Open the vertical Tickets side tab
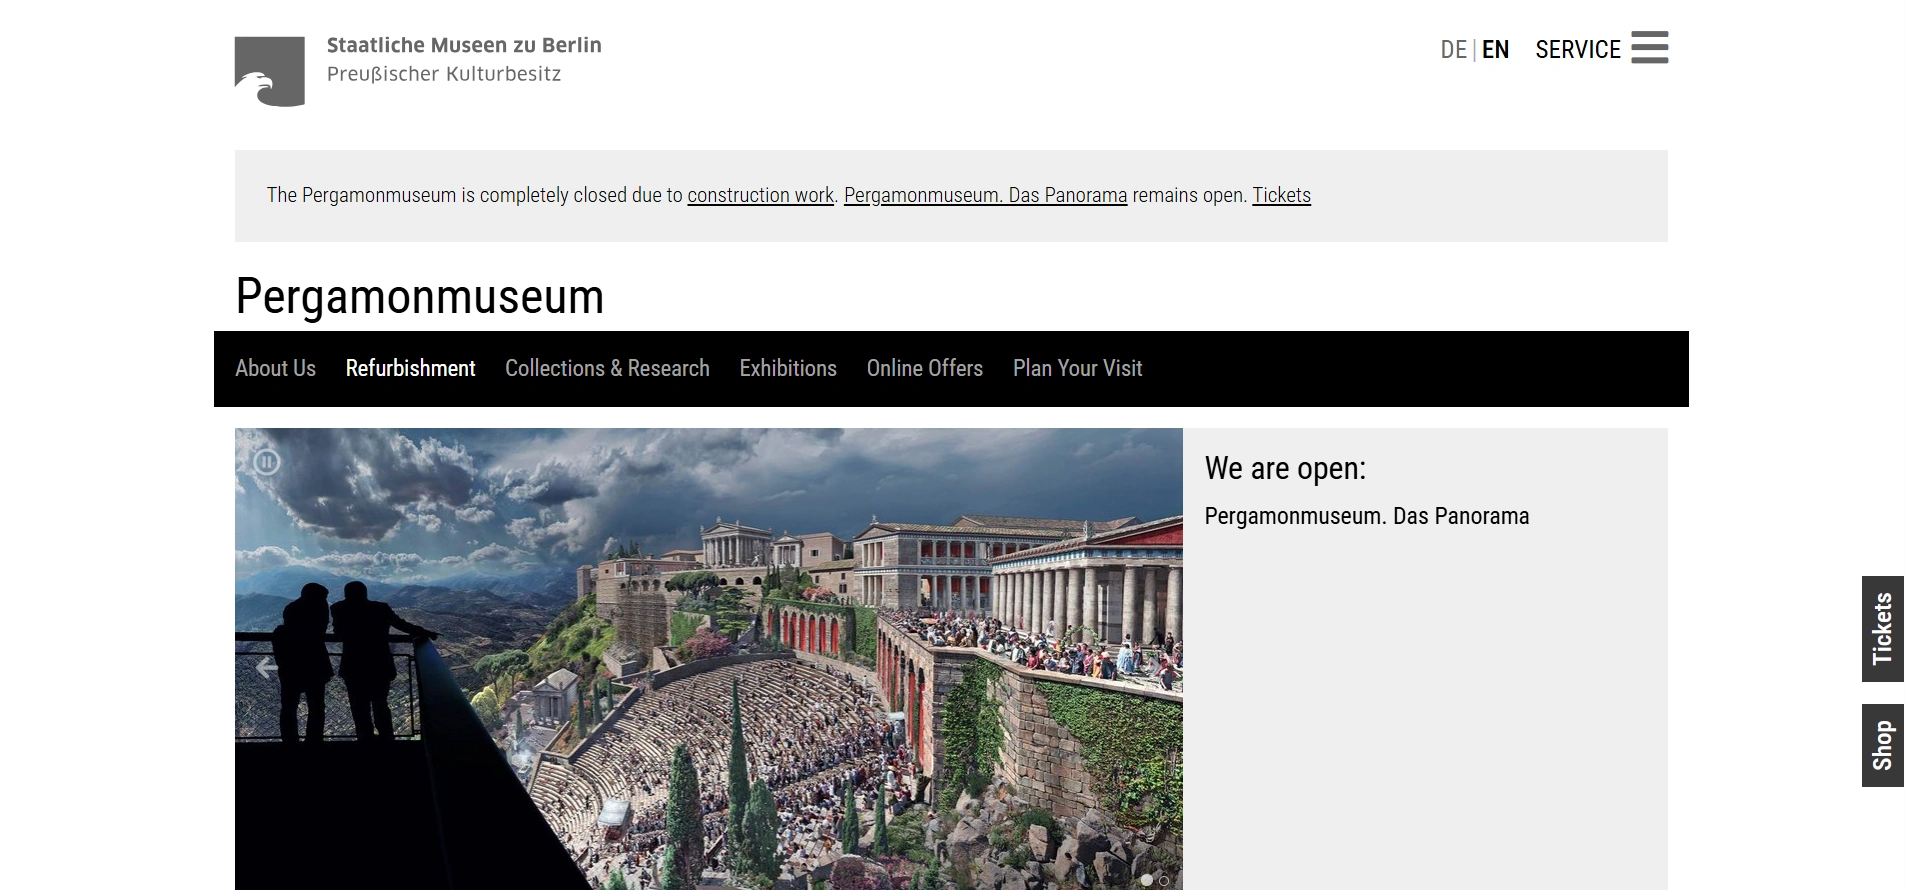 tap(1882, 629)
